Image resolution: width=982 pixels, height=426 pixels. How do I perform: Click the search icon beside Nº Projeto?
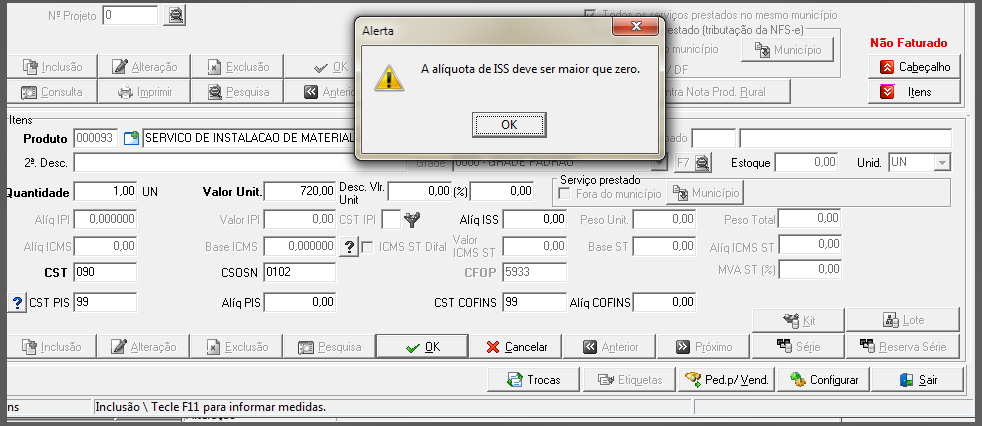pos(175,15)
